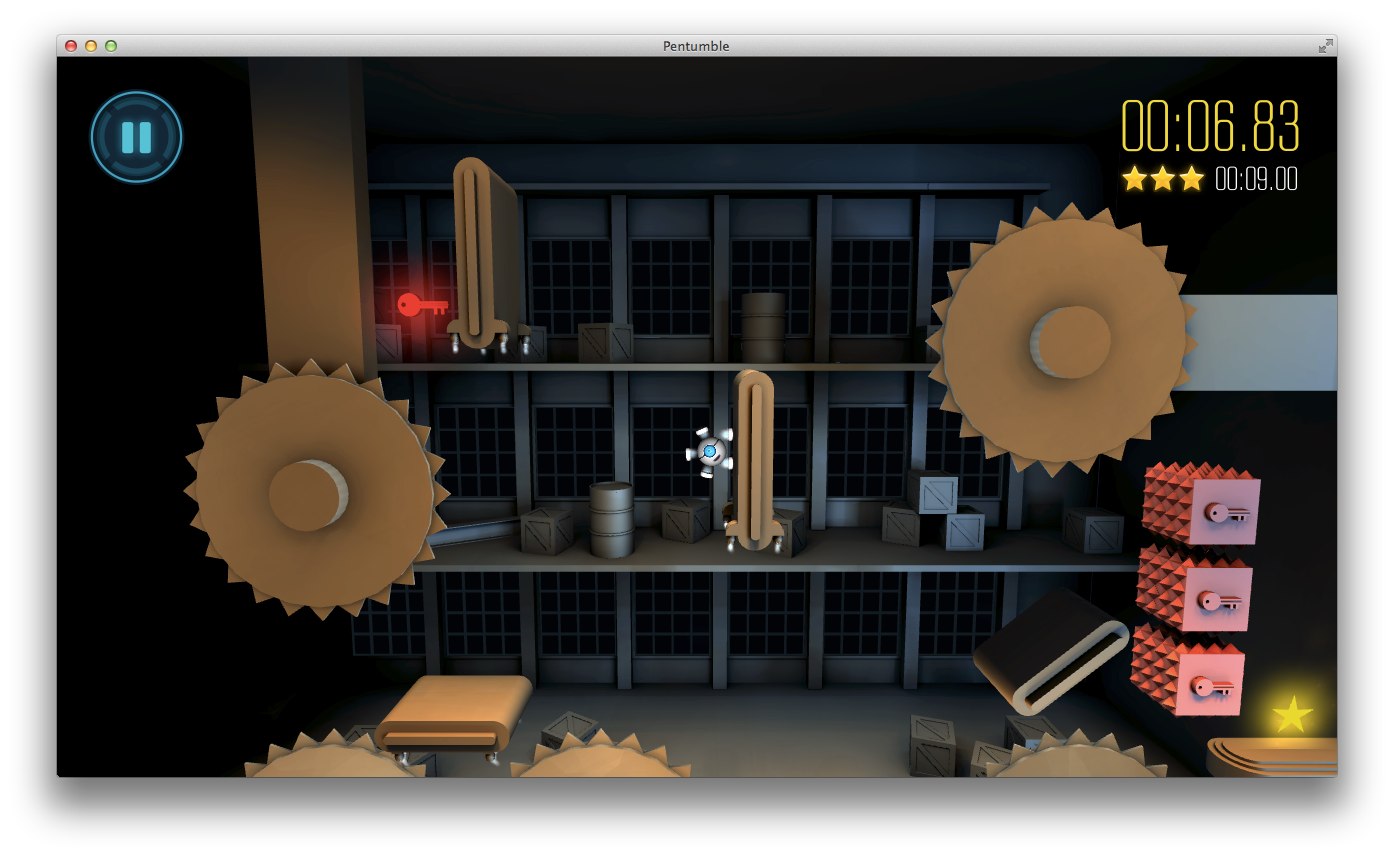The height and width of the screenshot is (856, 1394).
Task: Click the large spiked gear on the right
Action: pos(1063,340)
